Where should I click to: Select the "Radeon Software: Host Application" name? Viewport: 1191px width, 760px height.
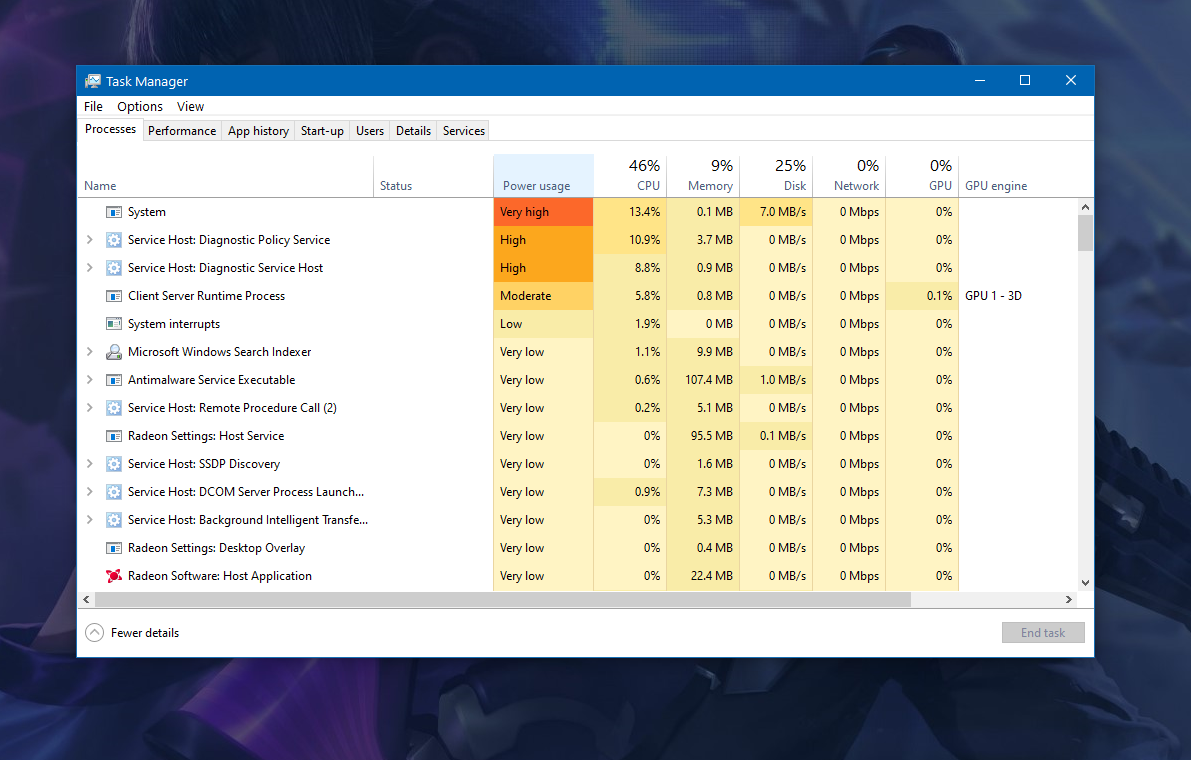click(220, 576)
